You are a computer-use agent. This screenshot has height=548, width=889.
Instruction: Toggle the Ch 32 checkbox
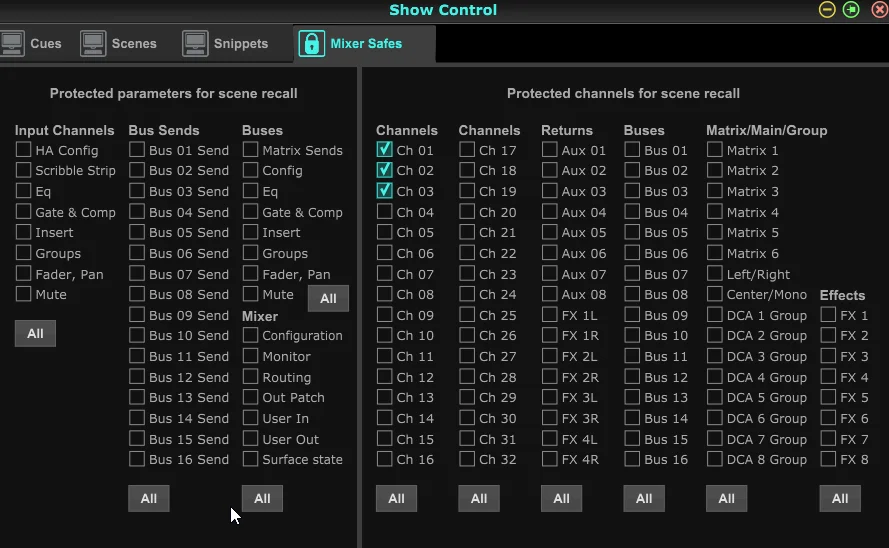[x=467, y=459]
